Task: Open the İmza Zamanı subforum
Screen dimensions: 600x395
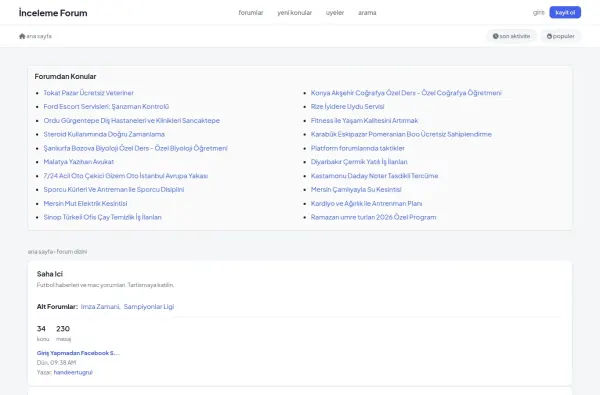Action: click(x=101, y=307)
